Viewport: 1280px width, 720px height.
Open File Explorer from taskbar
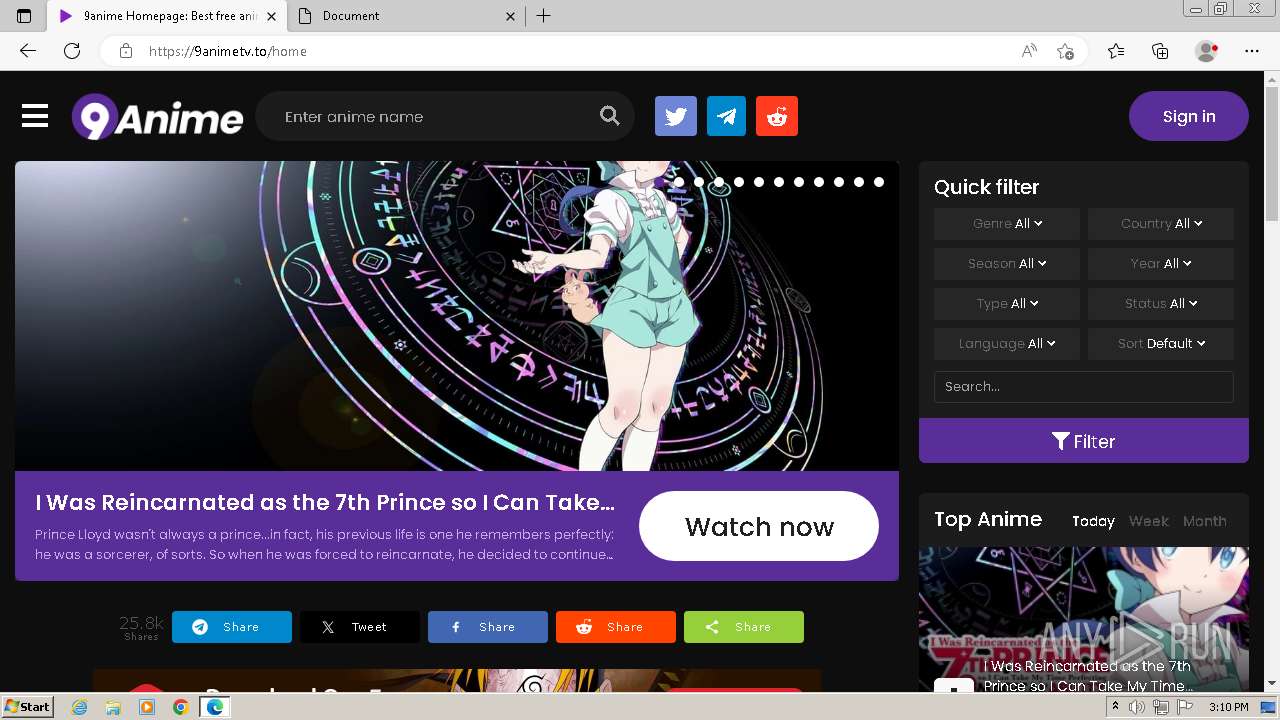(113, 707)
